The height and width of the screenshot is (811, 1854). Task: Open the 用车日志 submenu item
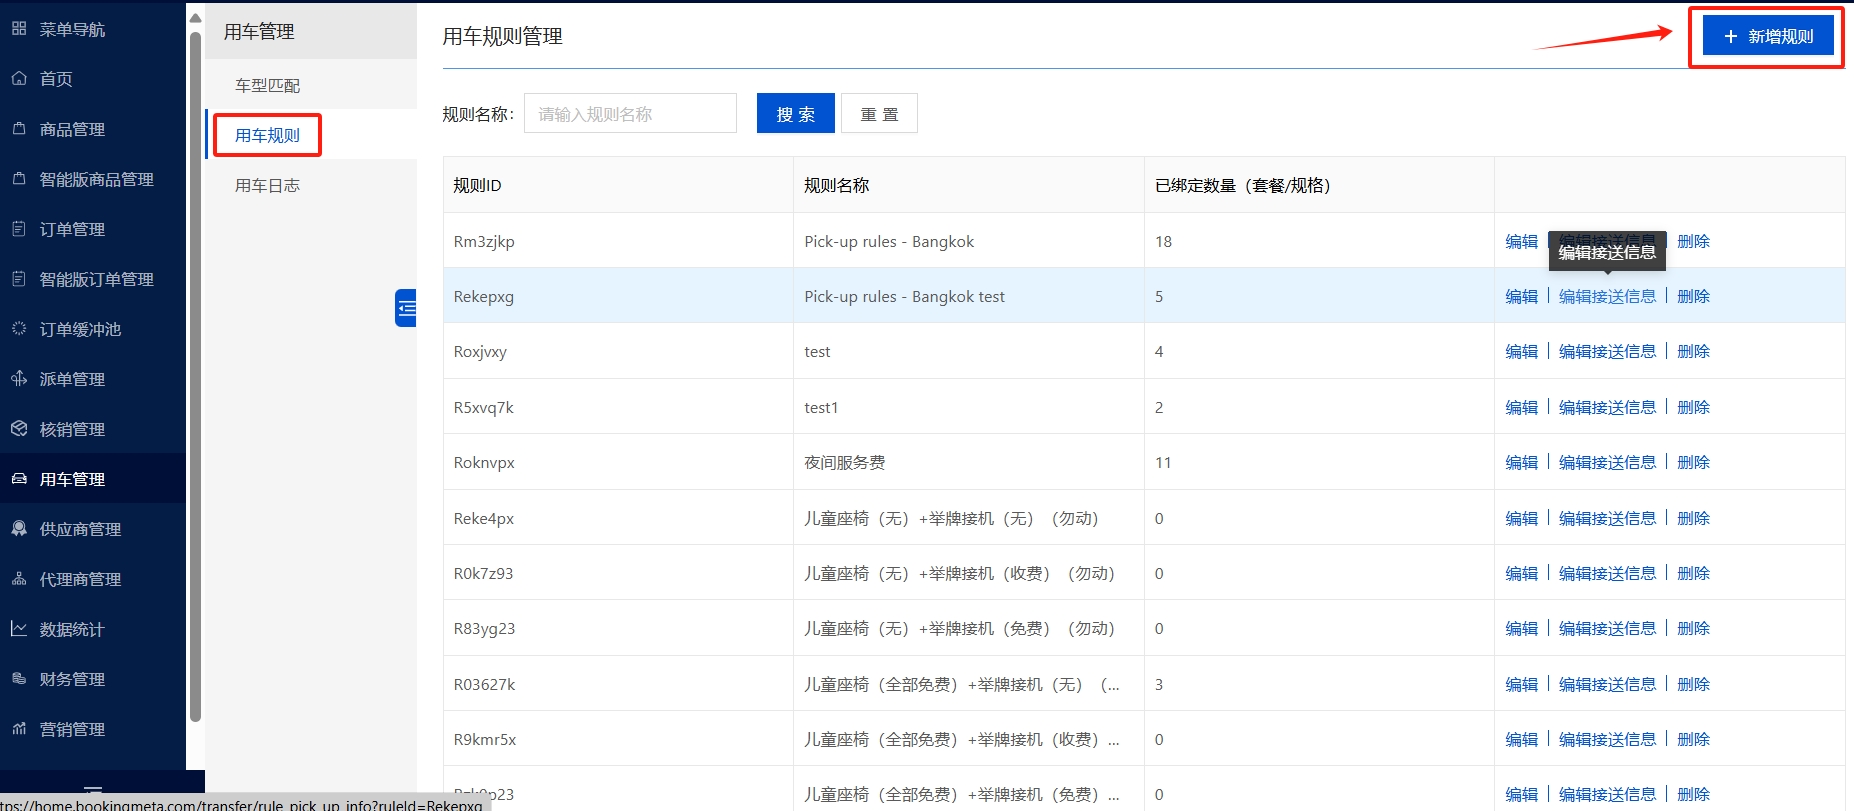coord(267,186)
